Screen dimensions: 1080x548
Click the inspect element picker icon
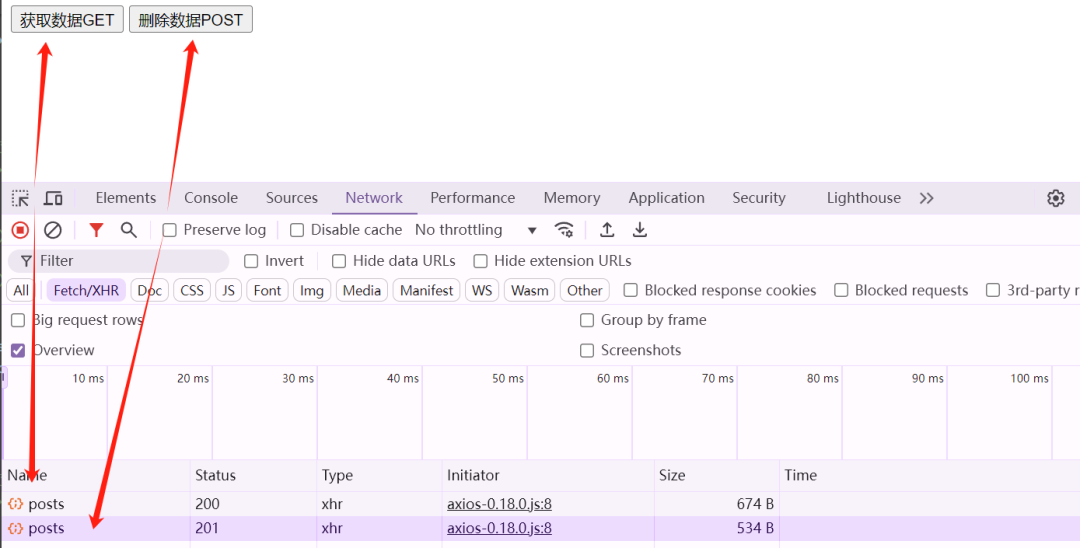click(20, 198)
